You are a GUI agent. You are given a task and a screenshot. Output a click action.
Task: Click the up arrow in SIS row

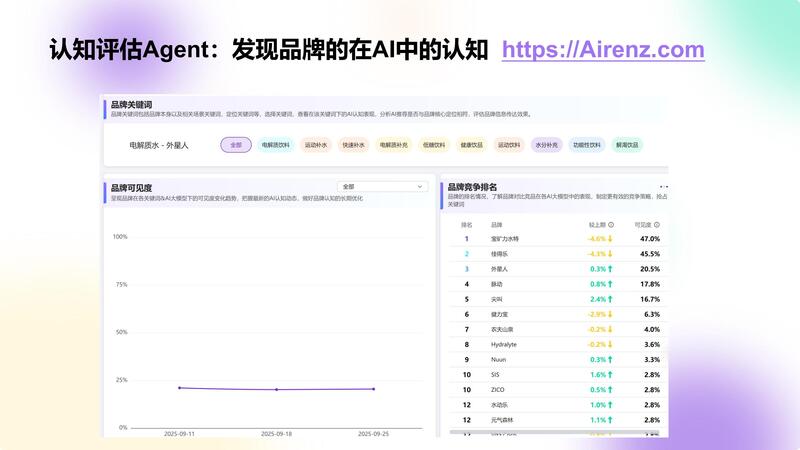[612, 374]
